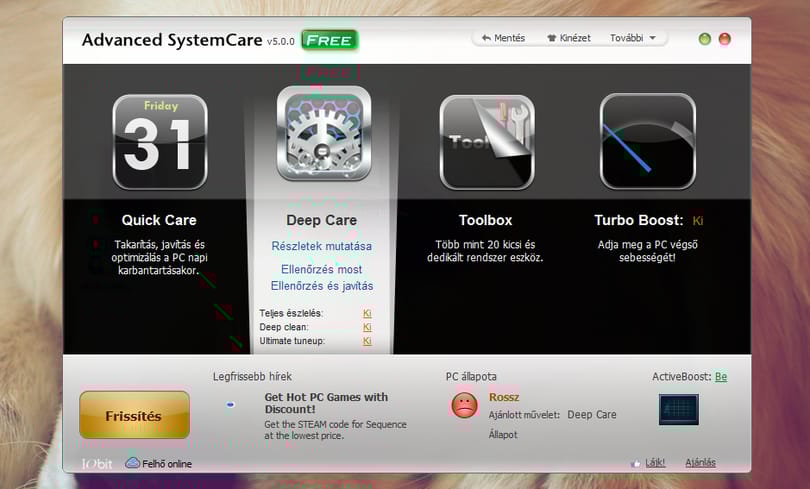Click the sad face PC status icon

point(464,405)
